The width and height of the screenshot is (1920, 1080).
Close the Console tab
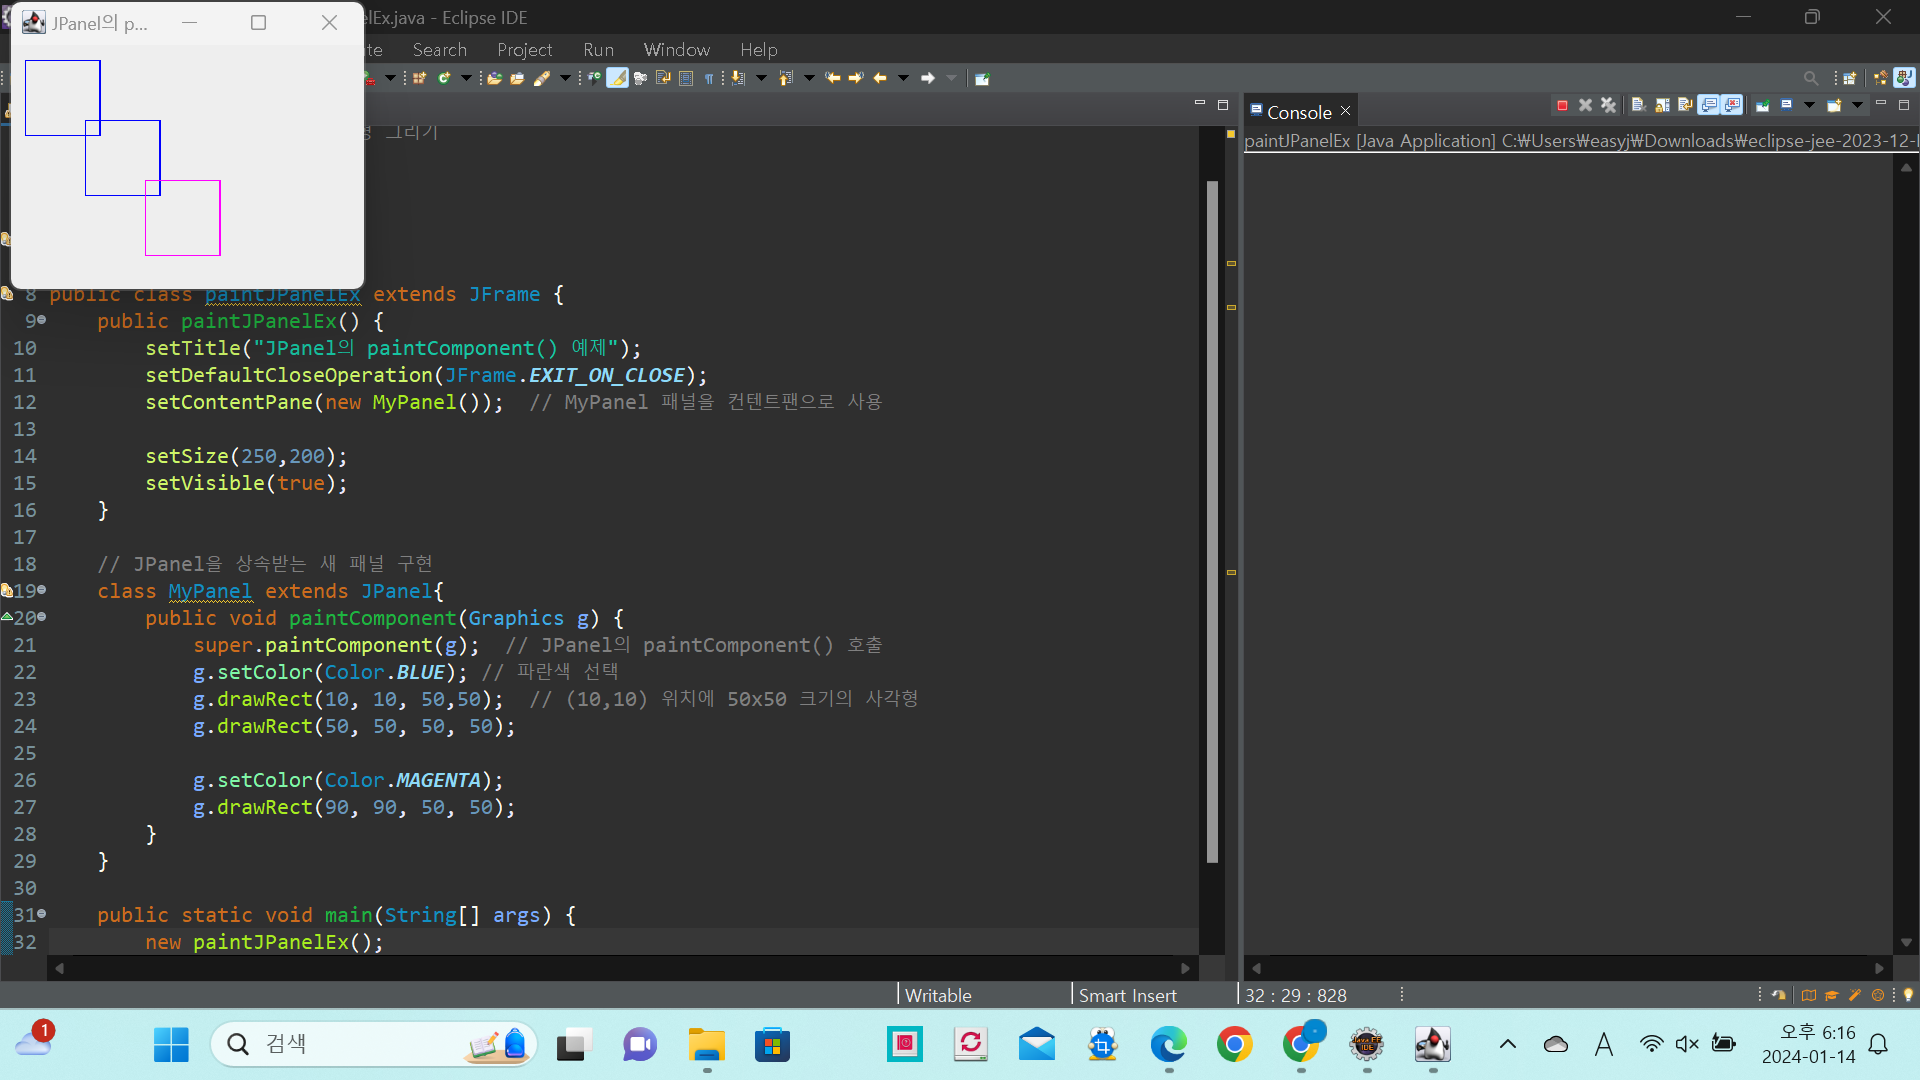click(x=1346, y=111)
